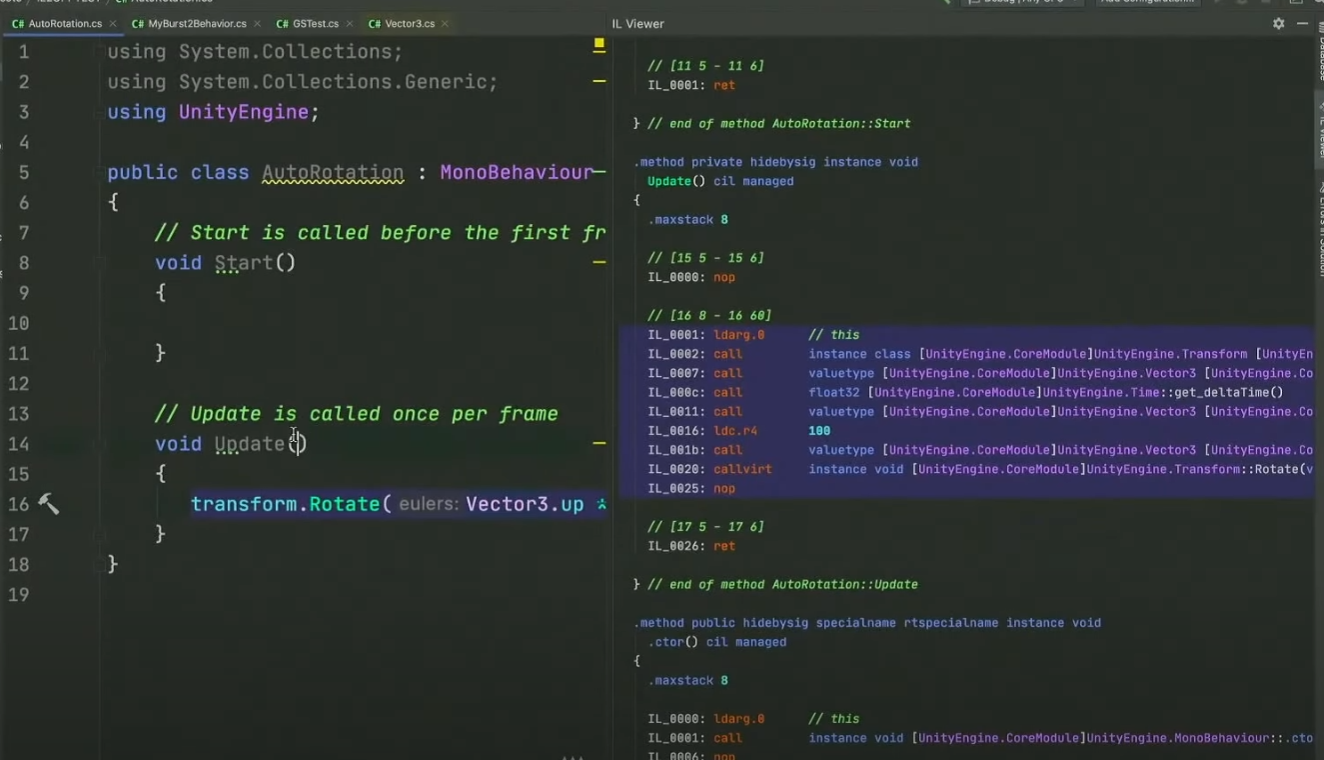Viewport: 1324px width, 760px height.
Task: Click the IL Viewer panel title
Action: coord(638,23)
